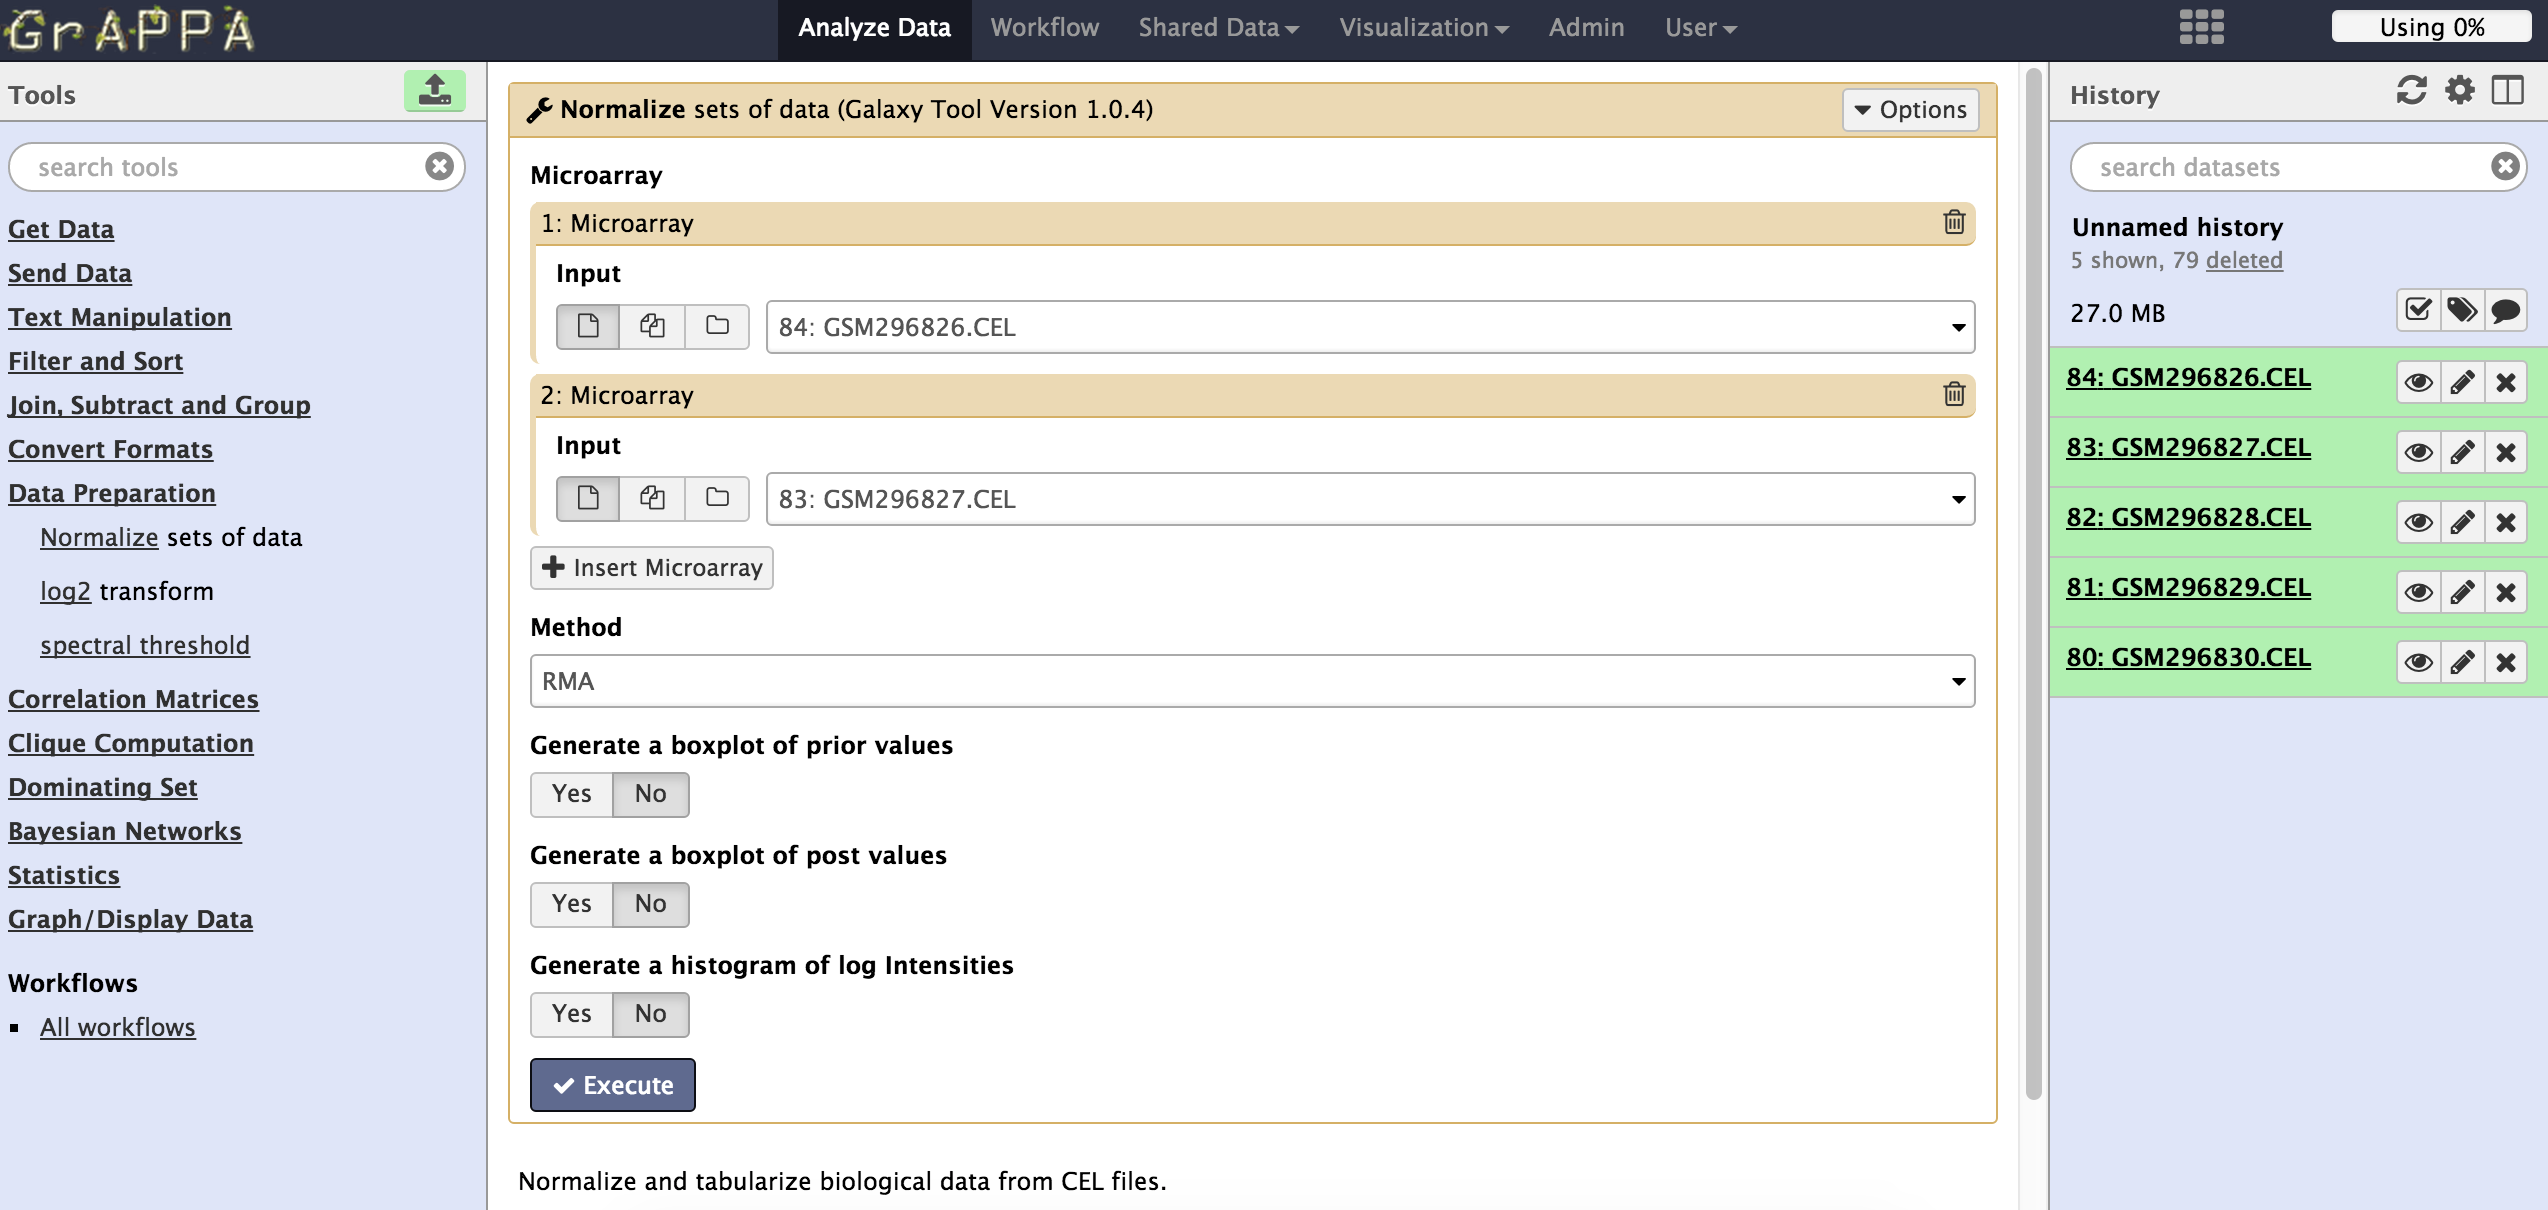This screenshot has height=1210, width=2548.
Task: Set boxplot of post values to No
Action: click(x=651, y=904)
